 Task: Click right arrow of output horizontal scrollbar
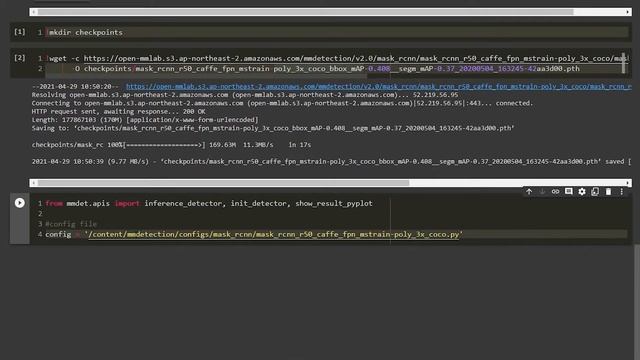(x=628, y=183)
